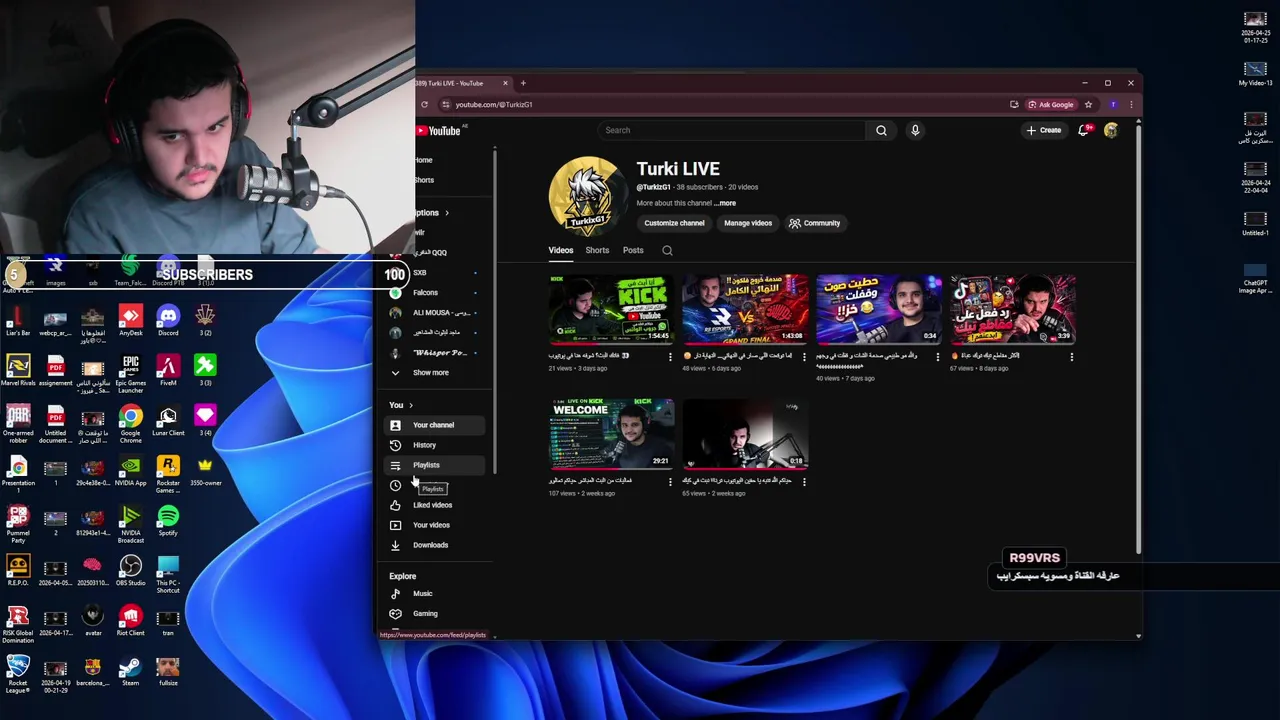Open History in YouTube sidebar
Image resolution: width=1280 pixels, height=720 pixels.
point(436,445)
